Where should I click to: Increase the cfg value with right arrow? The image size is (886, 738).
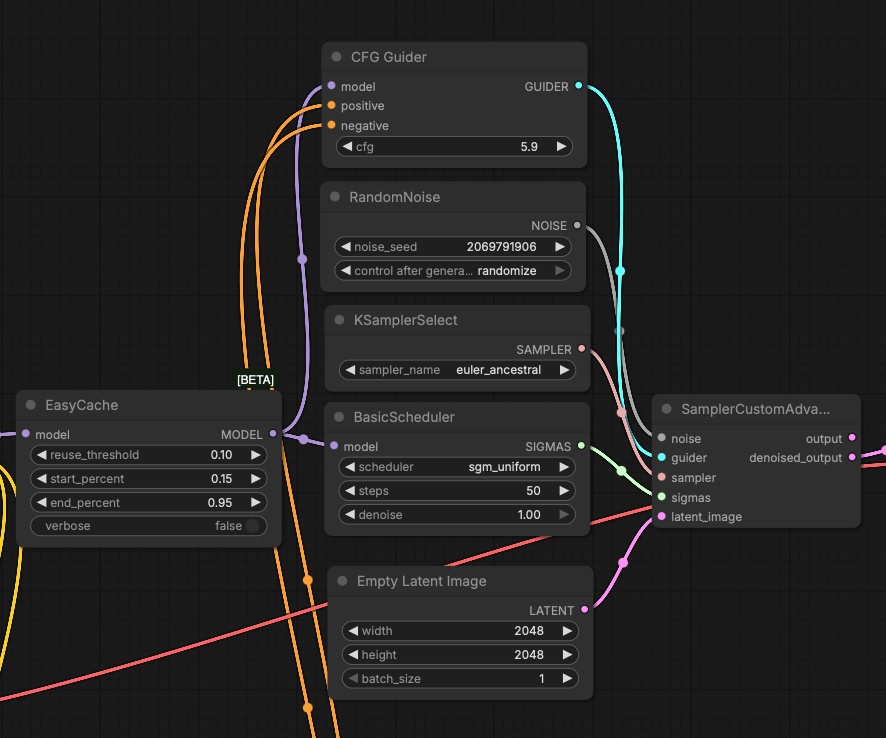coord(561,146)
